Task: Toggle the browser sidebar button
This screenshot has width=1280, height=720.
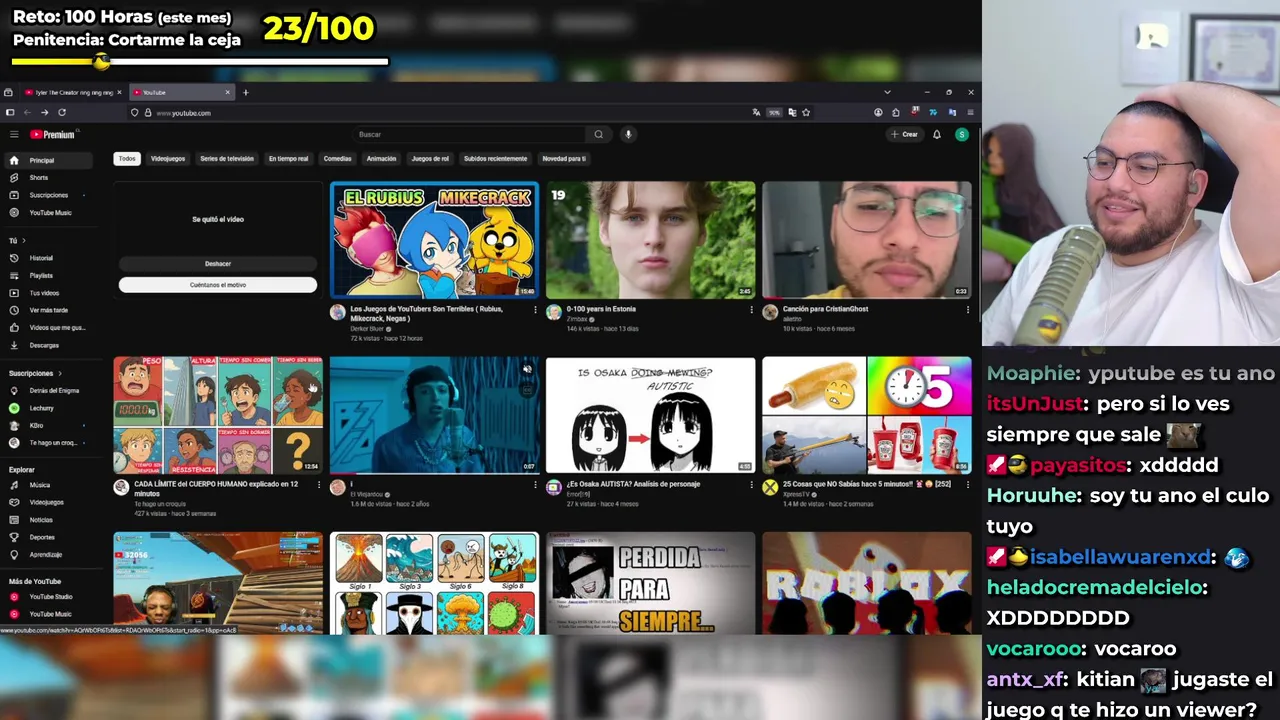Action: (x=10, y=113)
